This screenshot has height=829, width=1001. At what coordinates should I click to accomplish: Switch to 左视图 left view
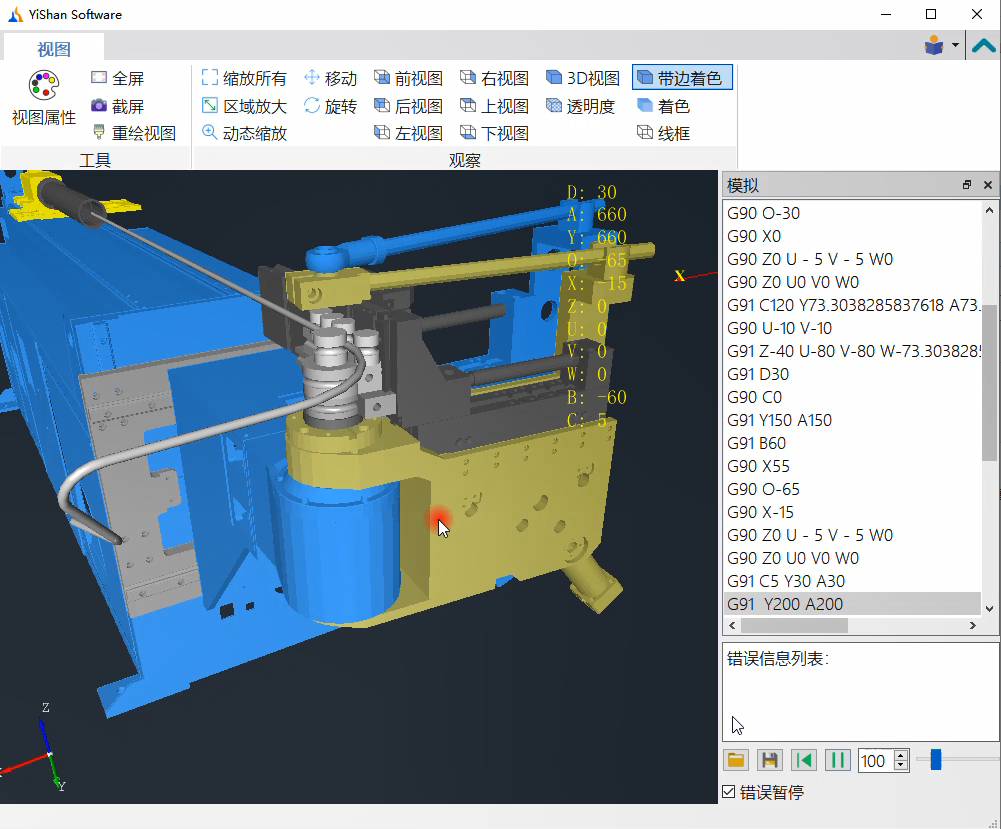(408, 133)
